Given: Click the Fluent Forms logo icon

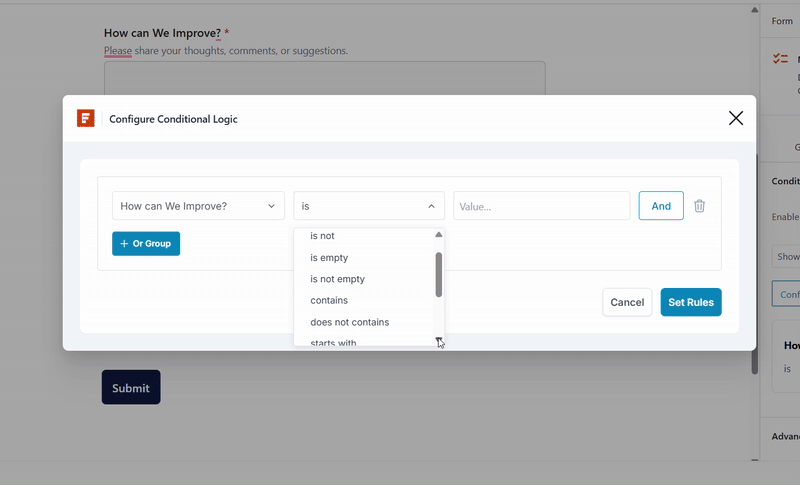Looking at the screenshot, I should coord(86,118).
